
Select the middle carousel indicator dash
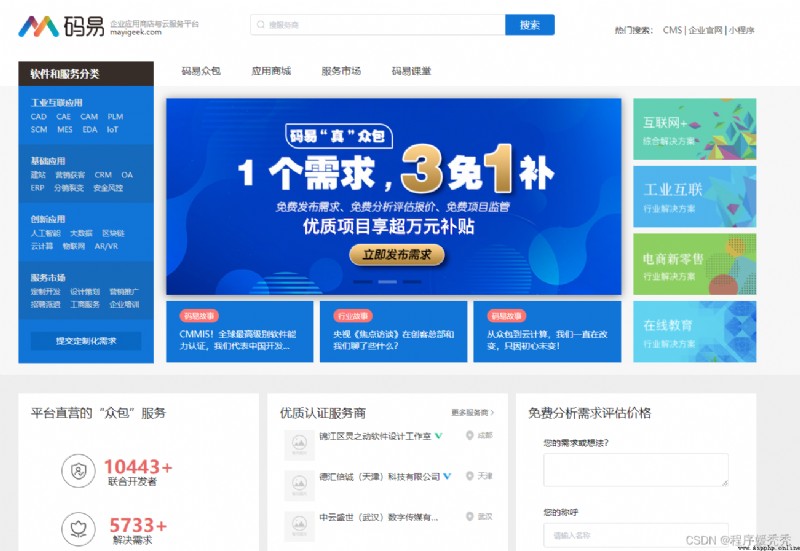coord(387,282)
